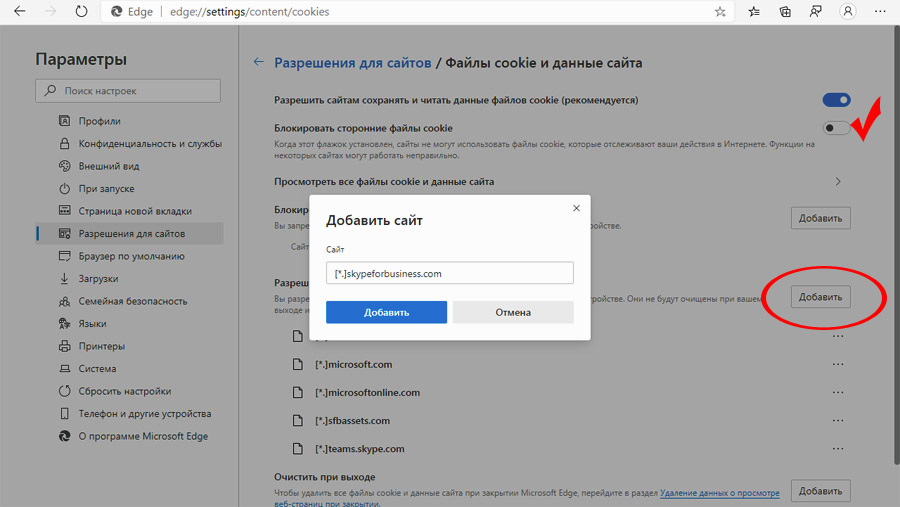This screenshot has width=900, height=507.
Task: Open the Favorites list icon
Action: pyautogui.click(x=754, y=11)
